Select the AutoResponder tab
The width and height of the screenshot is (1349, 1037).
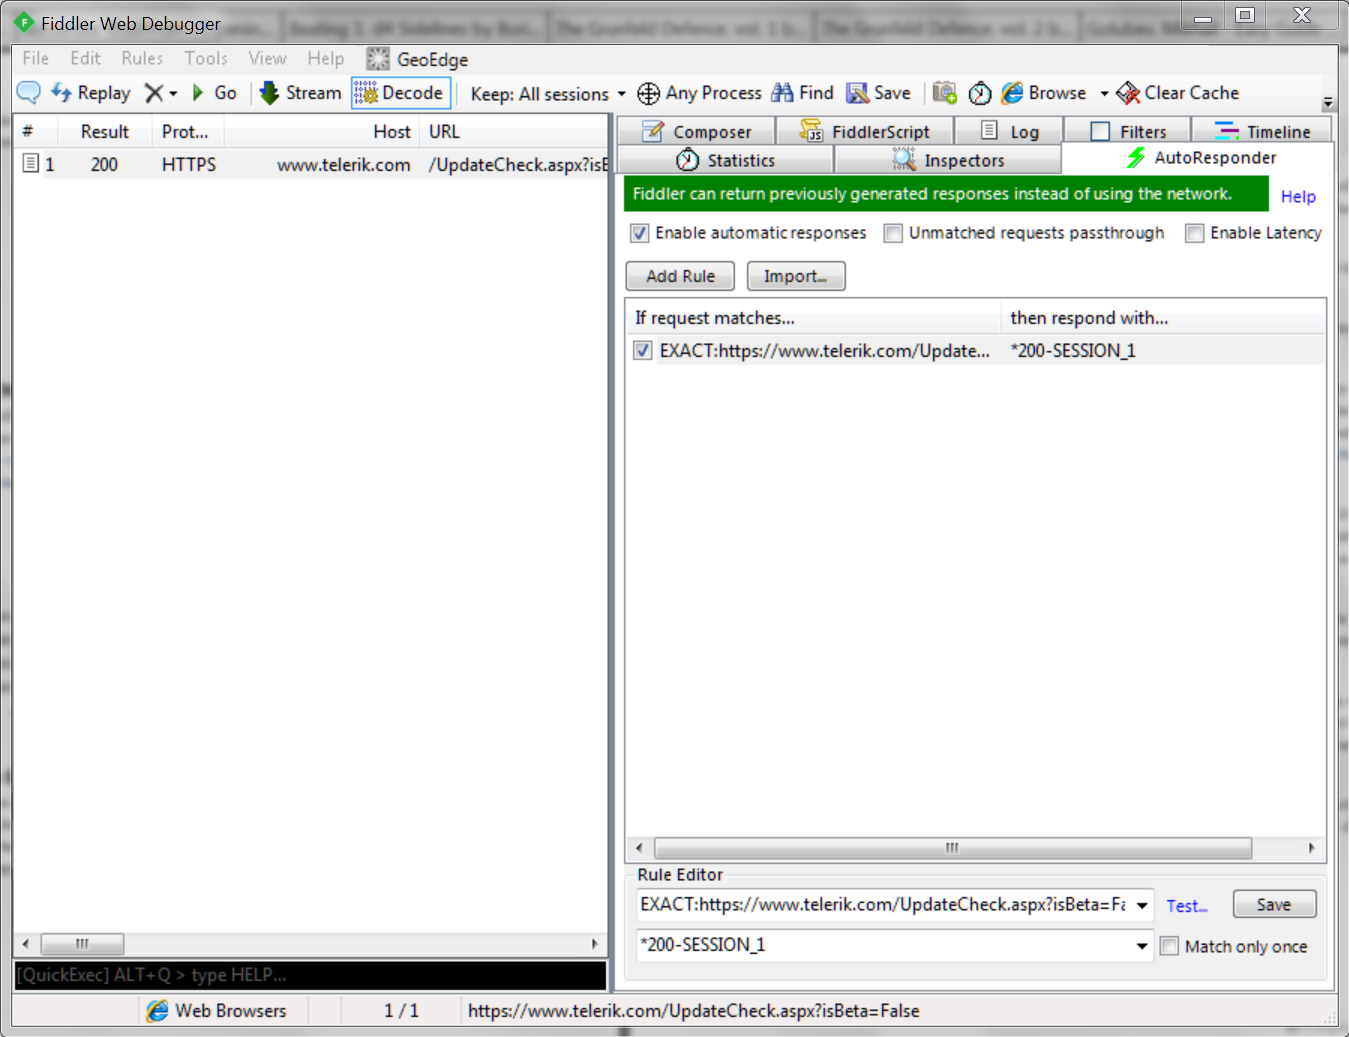click(x=1198, y=158)
